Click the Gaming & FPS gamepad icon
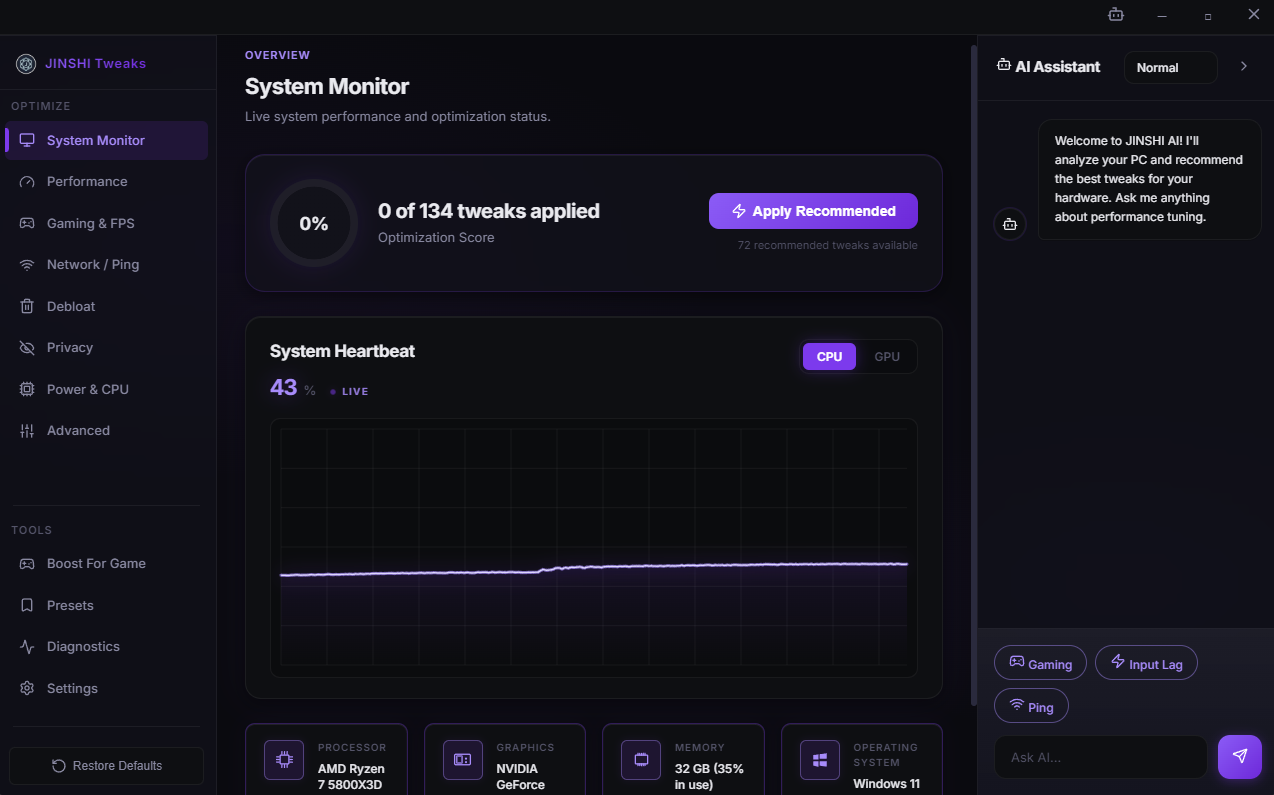Screen dimensions: 1274x795 [x=27, y=223]
